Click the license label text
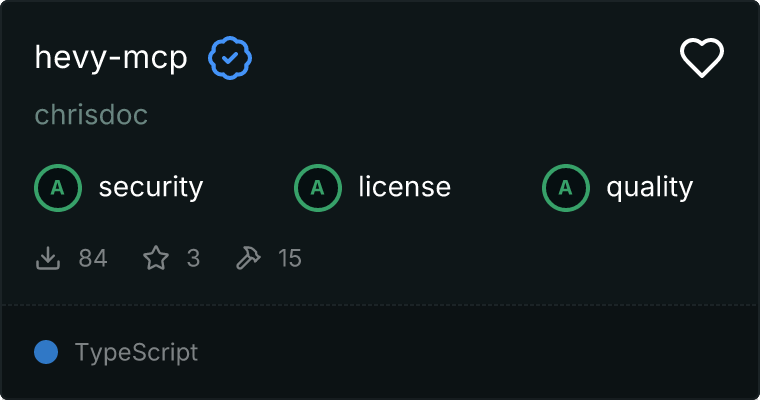760x400 pixels. 404,187
